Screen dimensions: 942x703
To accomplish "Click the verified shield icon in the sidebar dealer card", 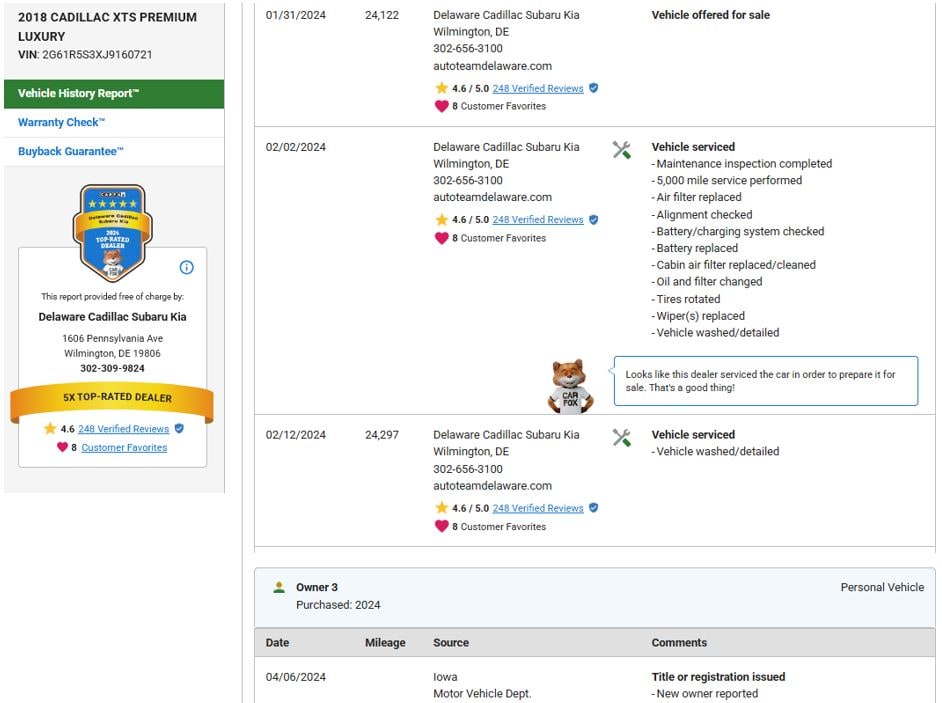I will [179, 429].
